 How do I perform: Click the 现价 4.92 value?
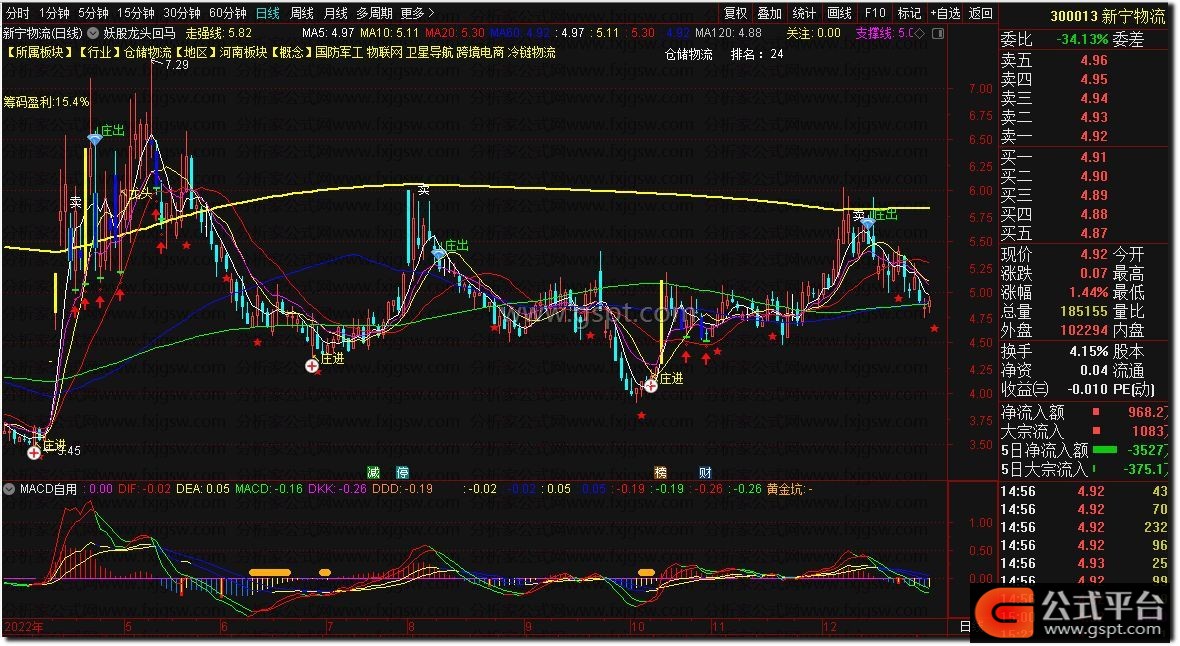1094,254
